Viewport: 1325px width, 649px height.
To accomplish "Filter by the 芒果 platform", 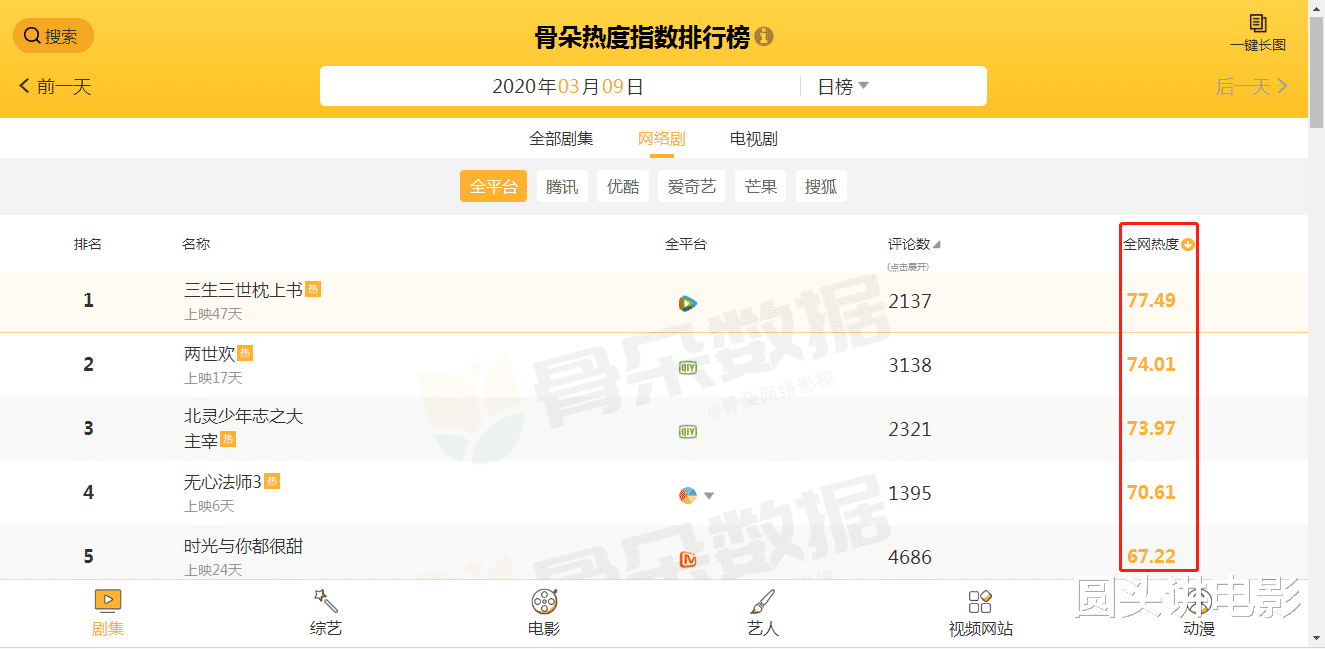I will click(761, 186).
